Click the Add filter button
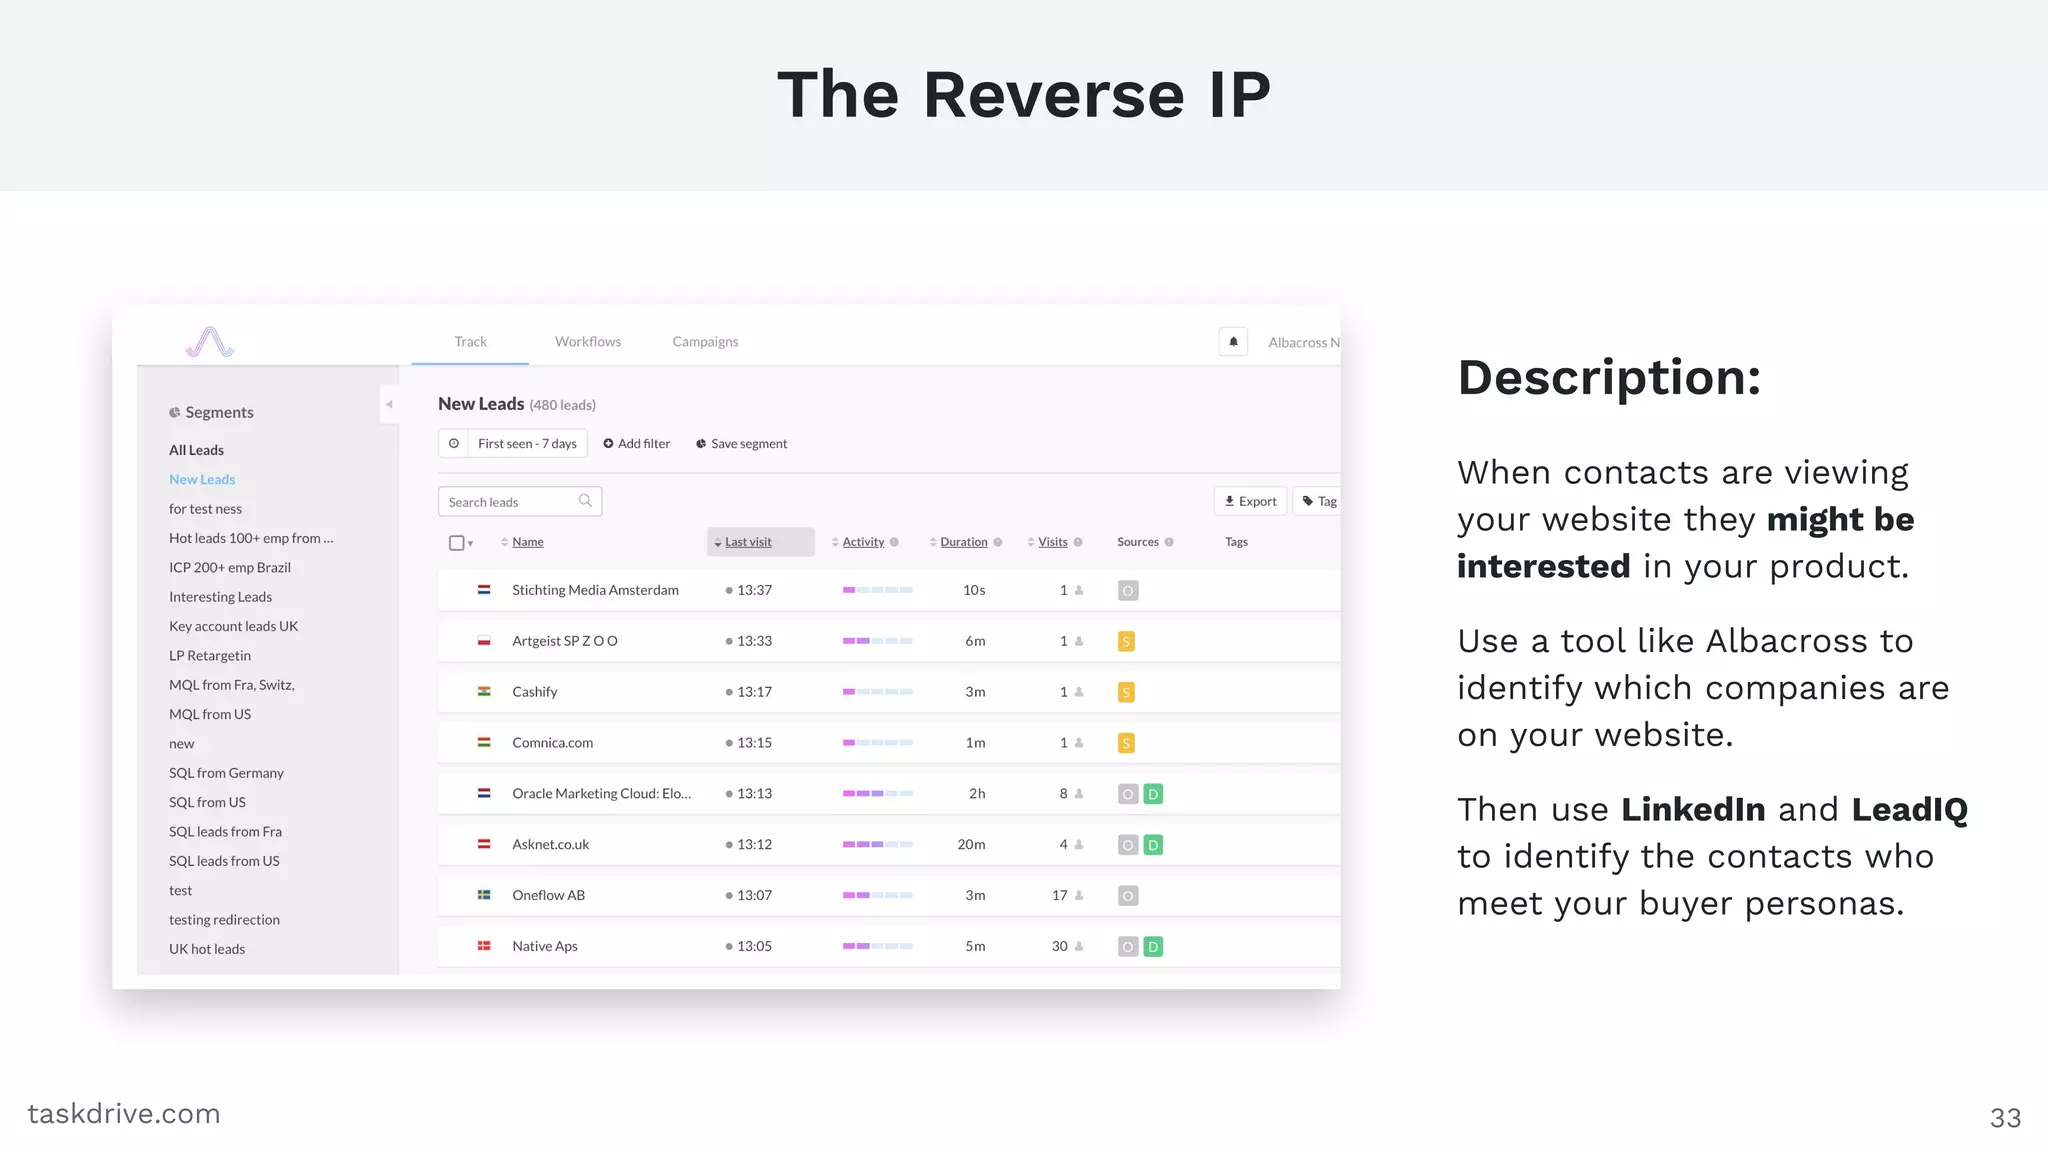 pyautogui.click(x=636, y=443)
